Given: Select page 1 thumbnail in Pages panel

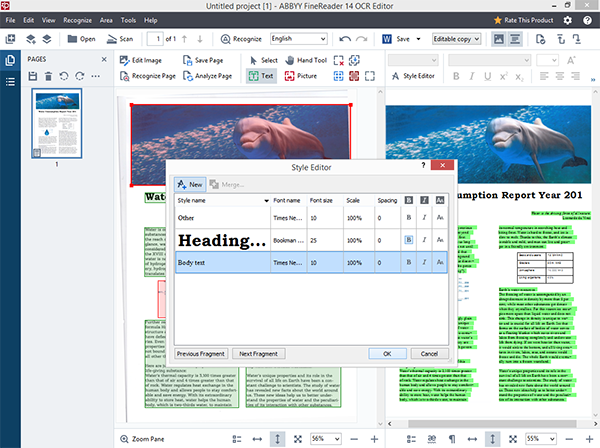Looking at the screenshot, I should point(56,125).
